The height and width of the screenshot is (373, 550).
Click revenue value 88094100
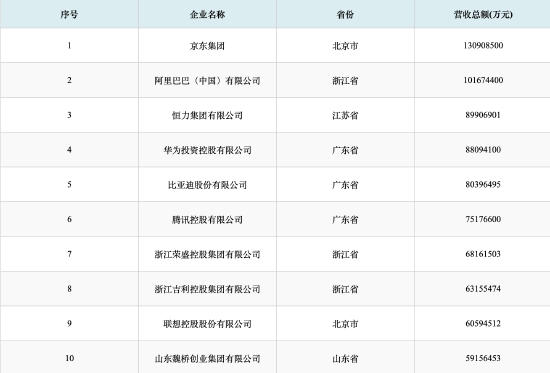483,150
